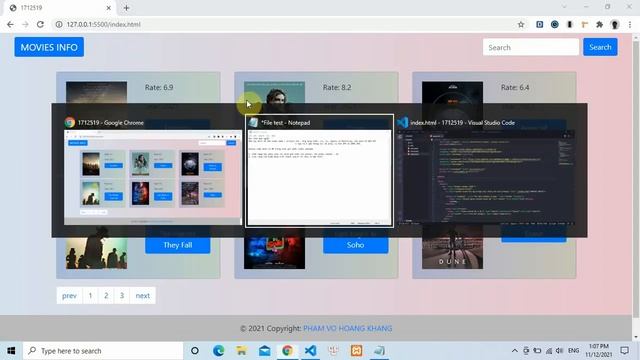Go to page 1 in the pagination

click(x=90, y=296)
